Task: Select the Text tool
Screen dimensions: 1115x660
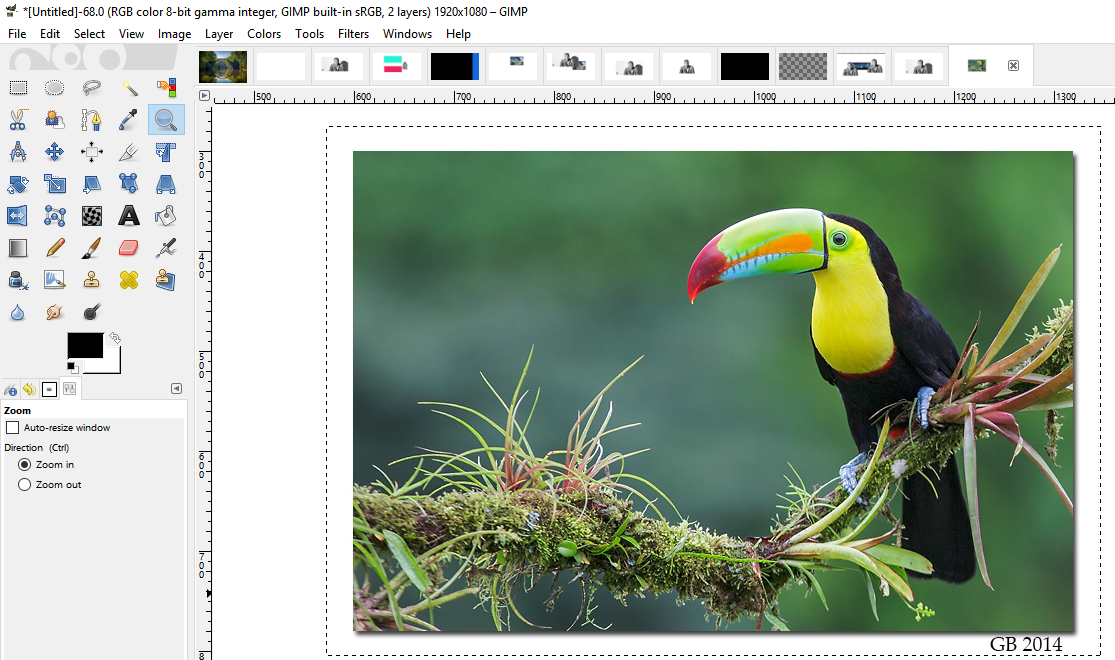Action: (x=129, y=216)
